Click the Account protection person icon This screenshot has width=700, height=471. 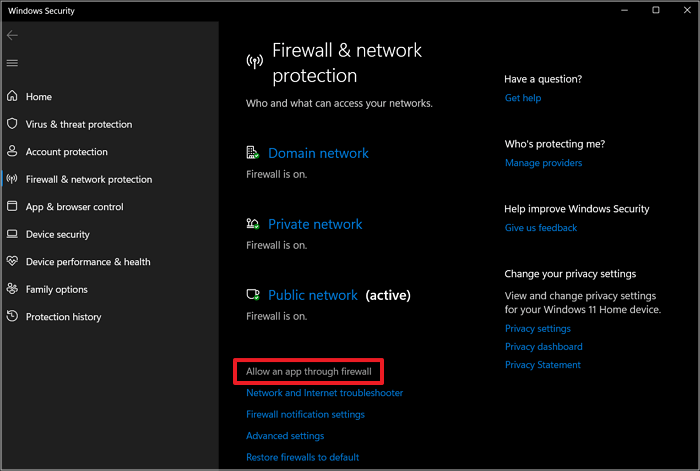tap(12, 152)
